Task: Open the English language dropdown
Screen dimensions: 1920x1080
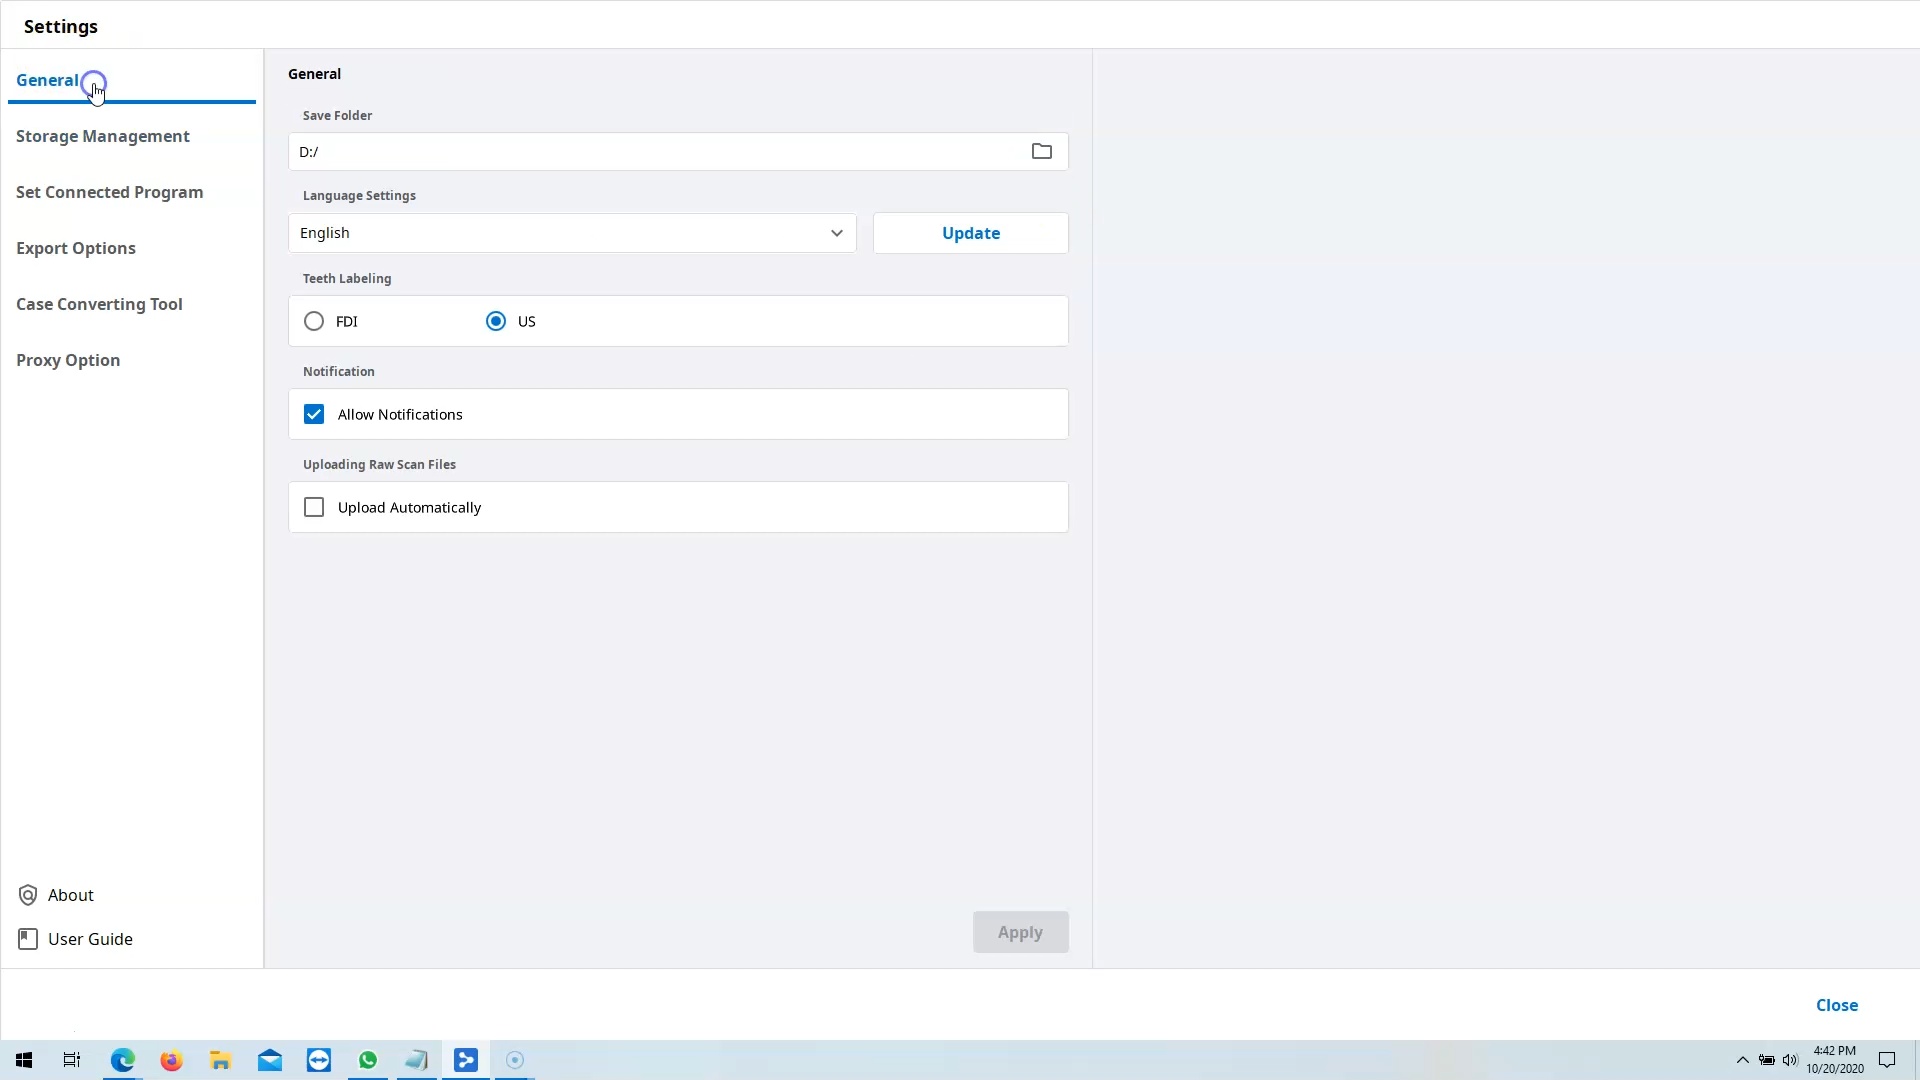Action: [x=572, y=233]
